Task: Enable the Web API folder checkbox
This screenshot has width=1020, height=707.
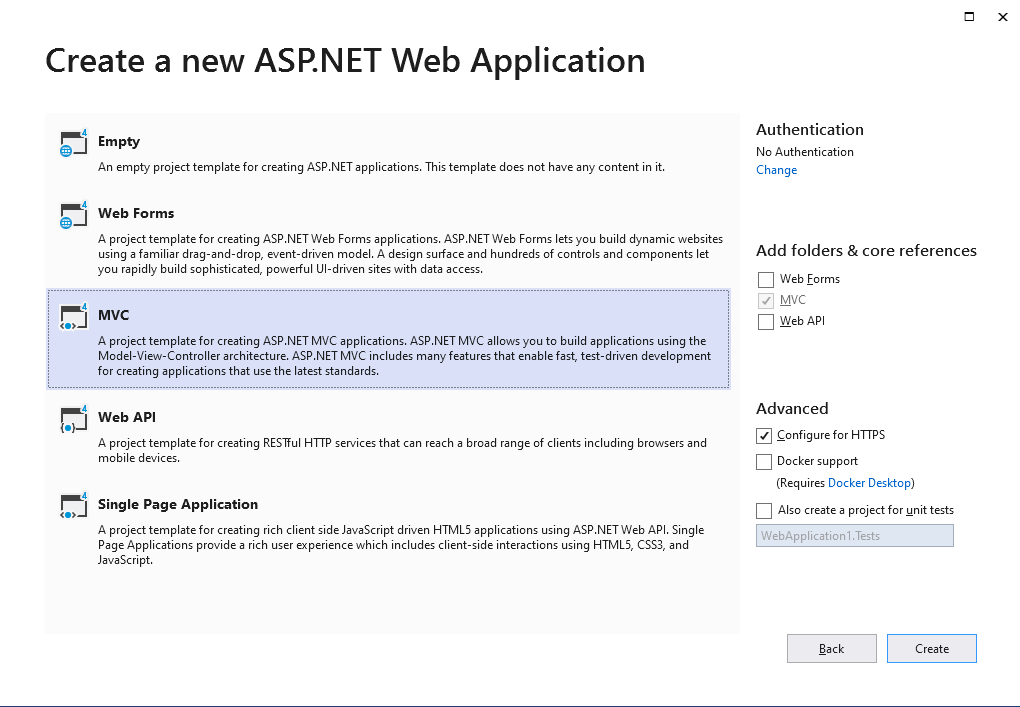Action: point(765,321)
